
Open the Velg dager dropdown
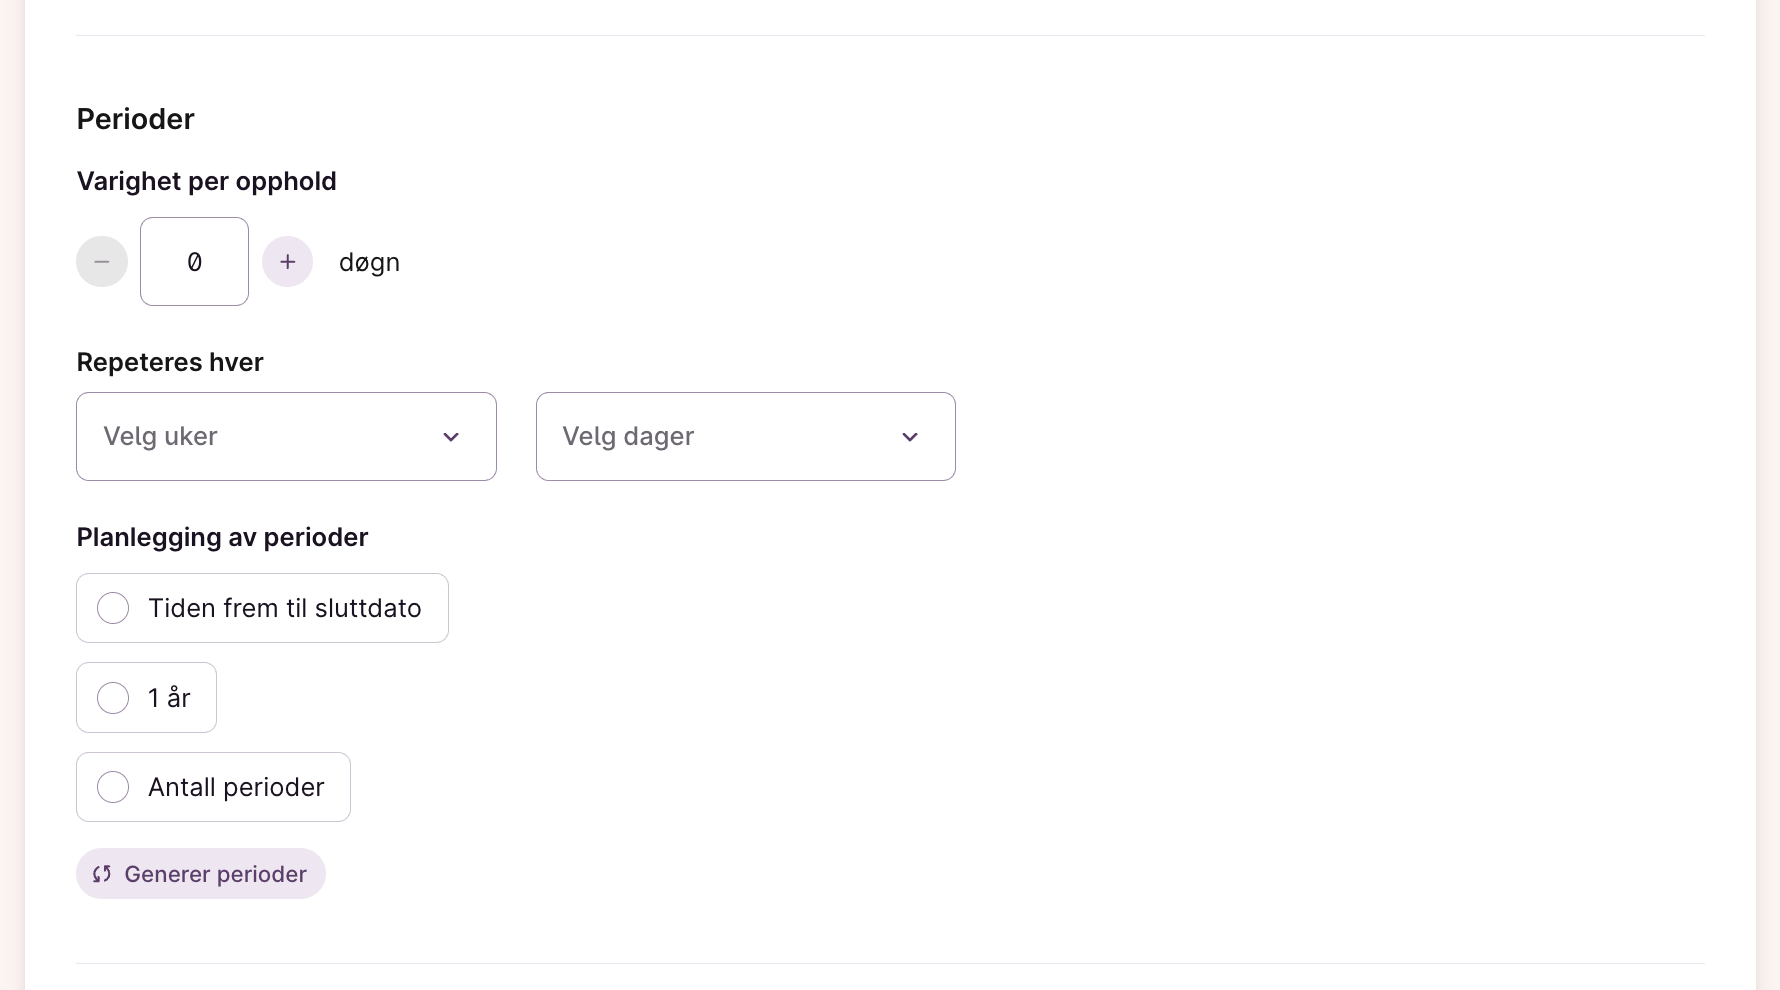pyautogui.click(x=745, y=437)
